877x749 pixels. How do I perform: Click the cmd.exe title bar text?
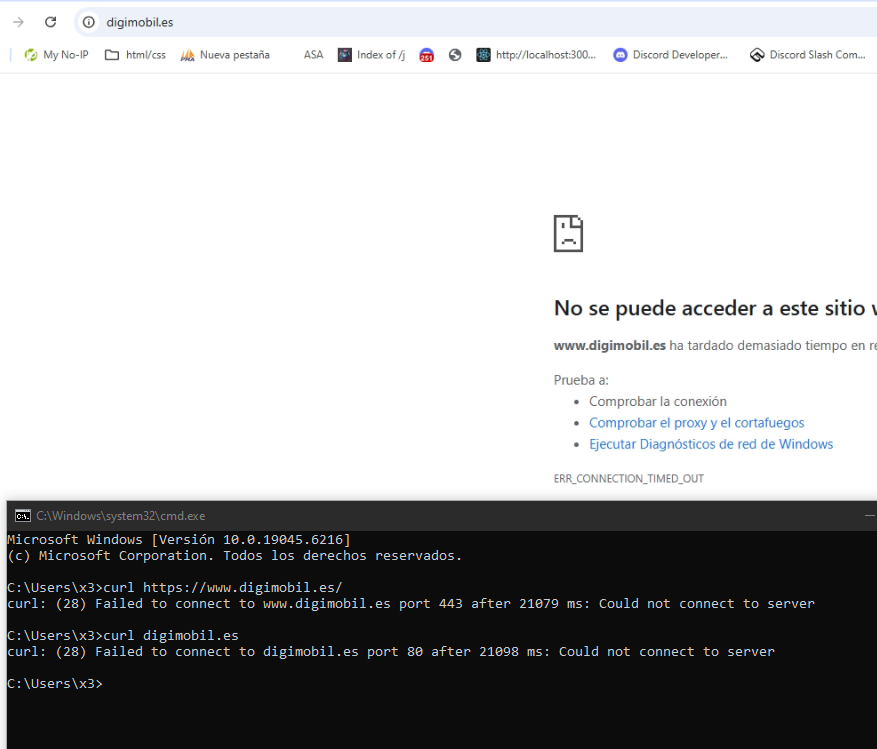click(x=121, y=516)
